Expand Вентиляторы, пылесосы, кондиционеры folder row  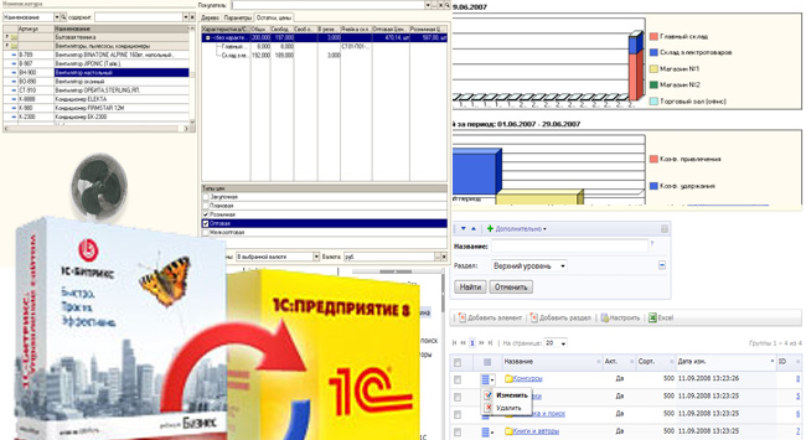[x=7, y=46]
